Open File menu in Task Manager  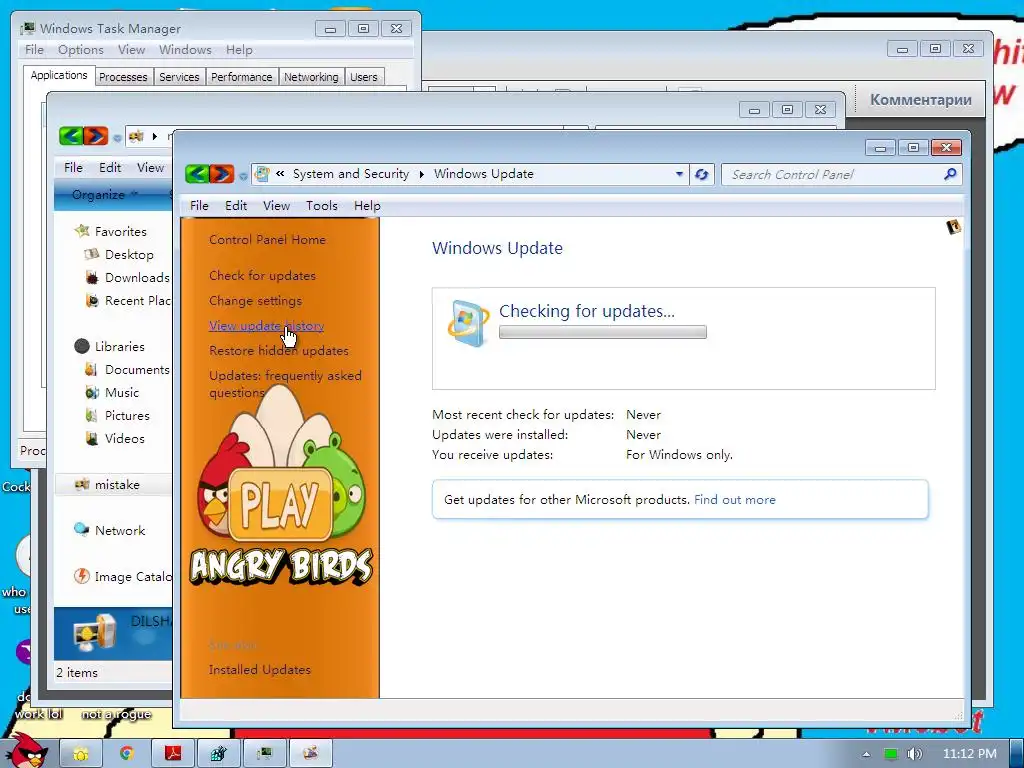(34, 50)
